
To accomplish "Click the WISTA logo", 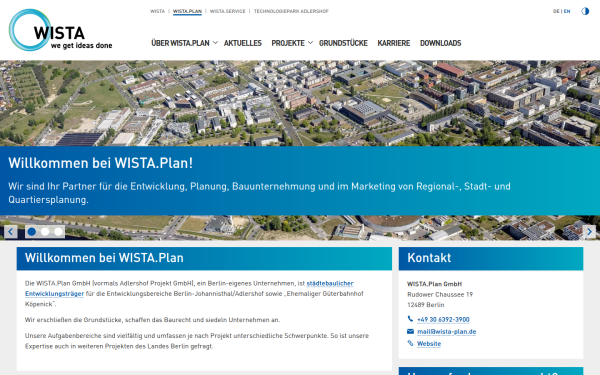I will click(60, 30).
